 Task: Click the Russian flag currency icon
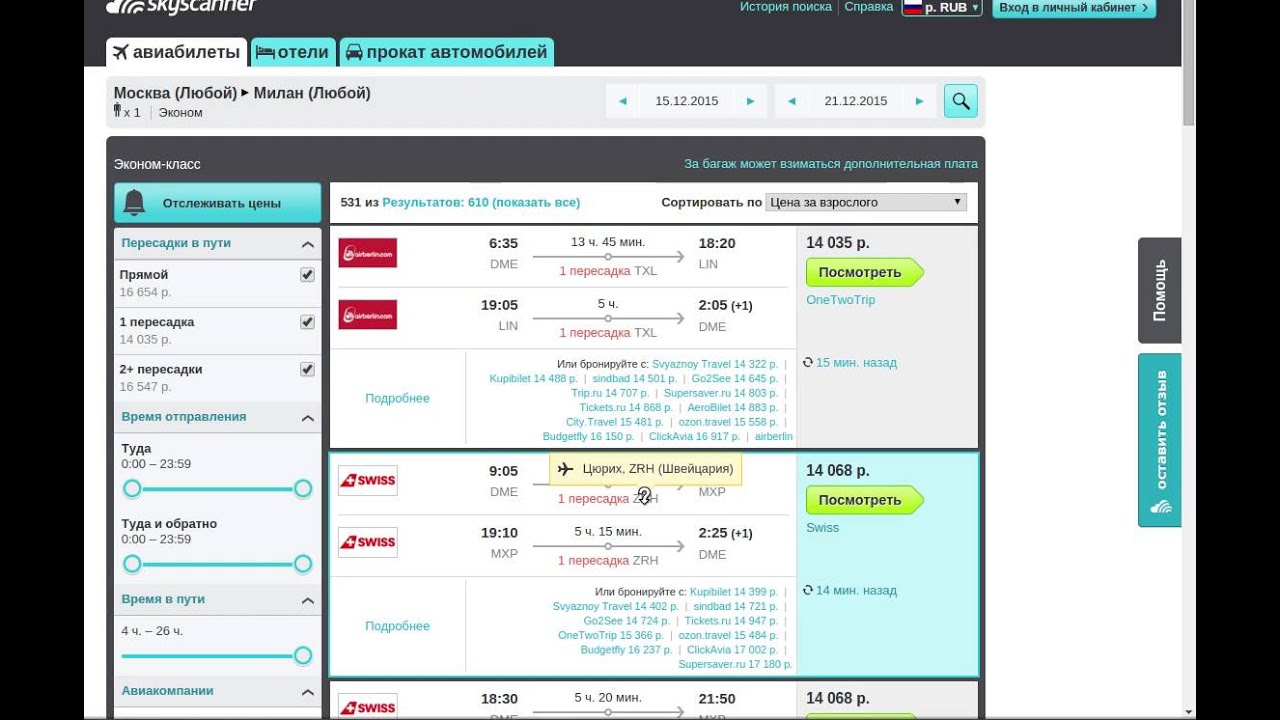pos(912,6)
